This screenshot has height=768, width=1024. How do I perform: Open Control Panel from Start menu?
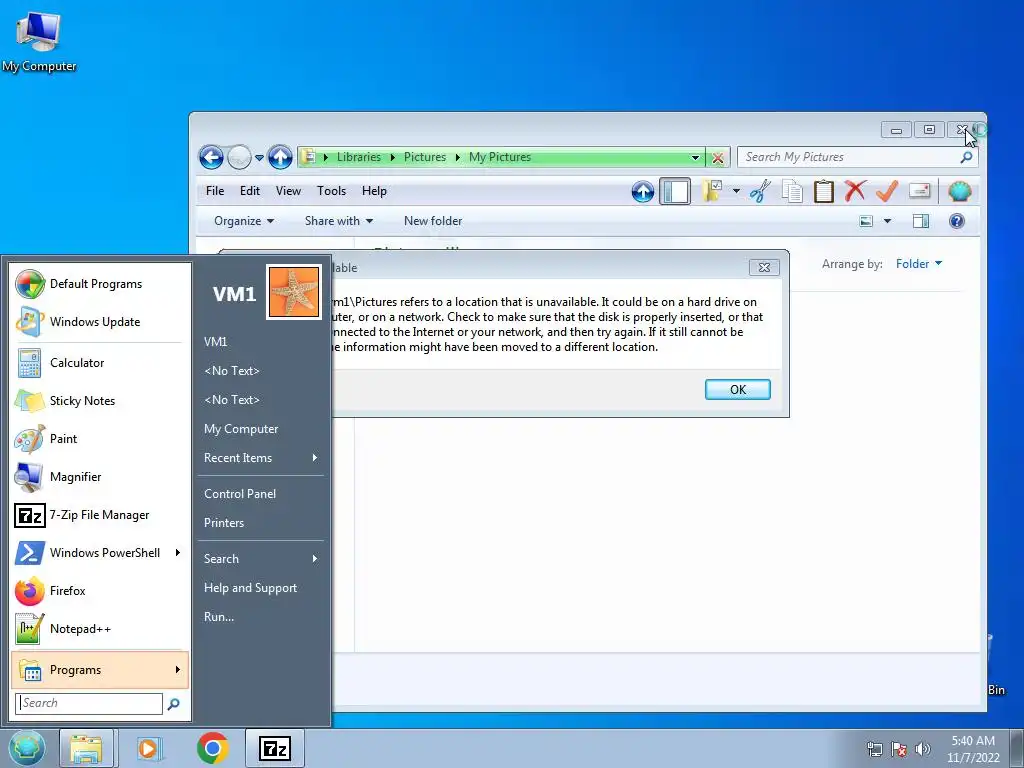(x=261, y=494)
